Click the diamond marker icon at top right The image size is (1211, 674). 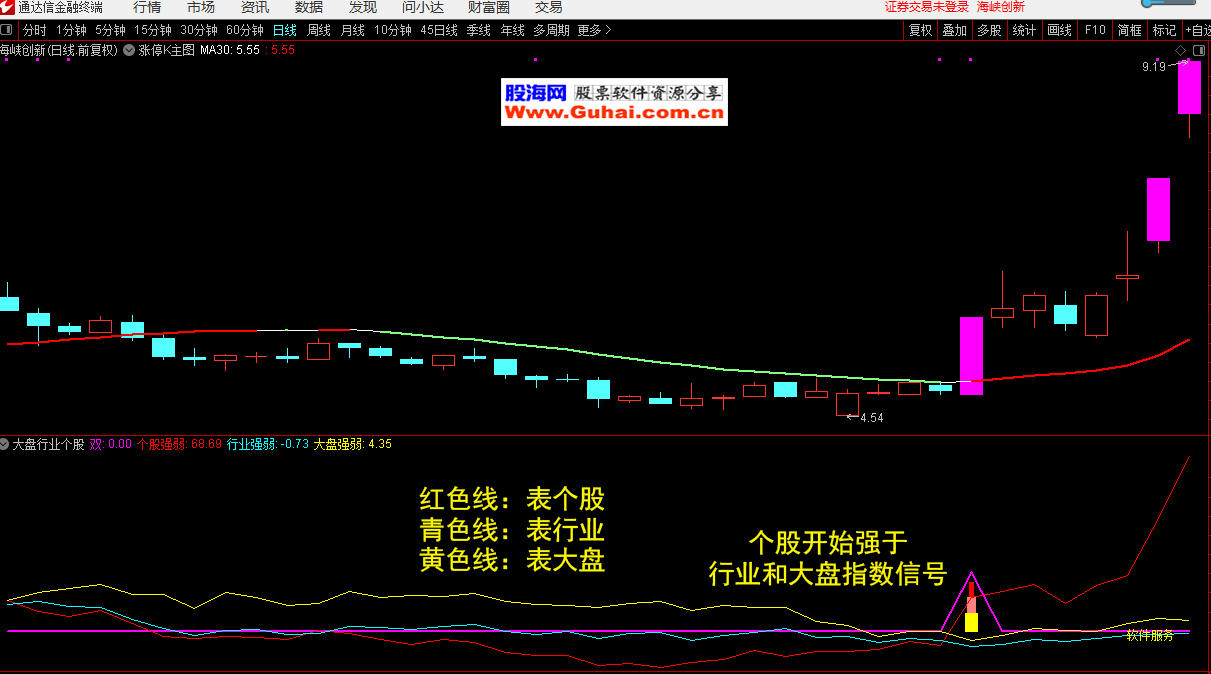click(1180, 49)
